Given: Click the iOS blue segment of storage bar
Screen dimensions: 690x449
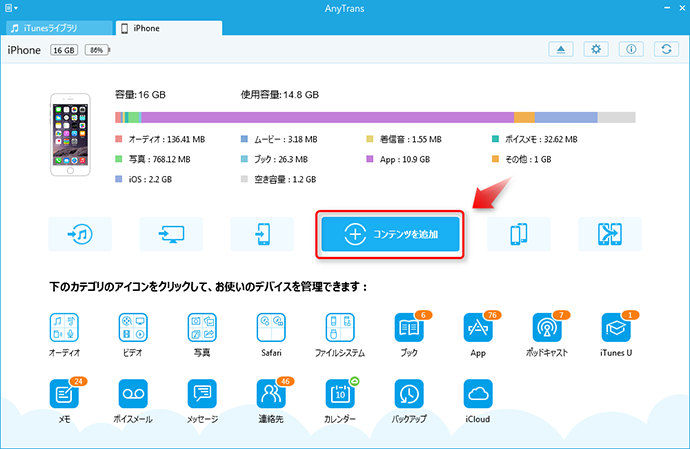Looking at the screenshot, I should (566, 117).
